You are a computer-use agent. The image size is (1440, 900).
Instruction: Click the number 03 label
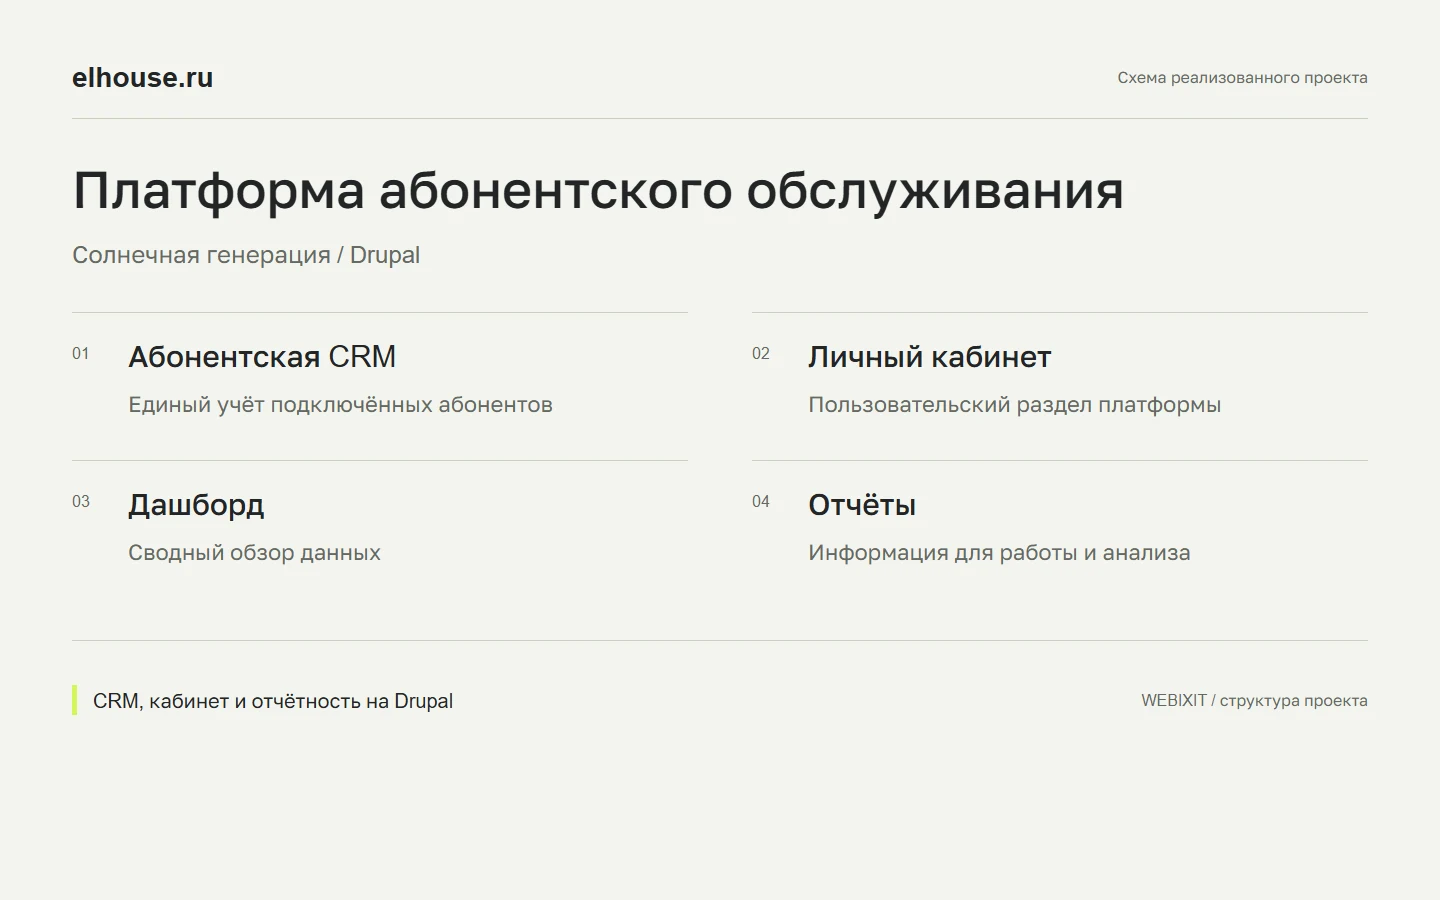click(81, 502)
